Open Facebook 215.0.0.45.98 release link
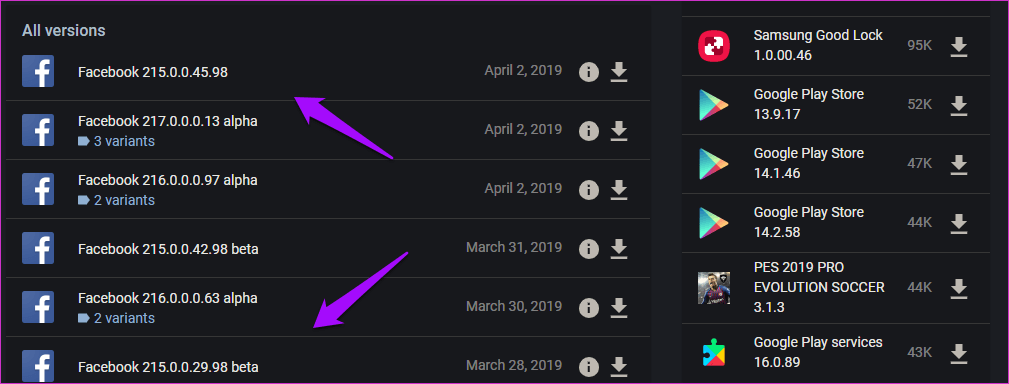This screenshot has width=1009, height=384. click(x=153, y=72)
